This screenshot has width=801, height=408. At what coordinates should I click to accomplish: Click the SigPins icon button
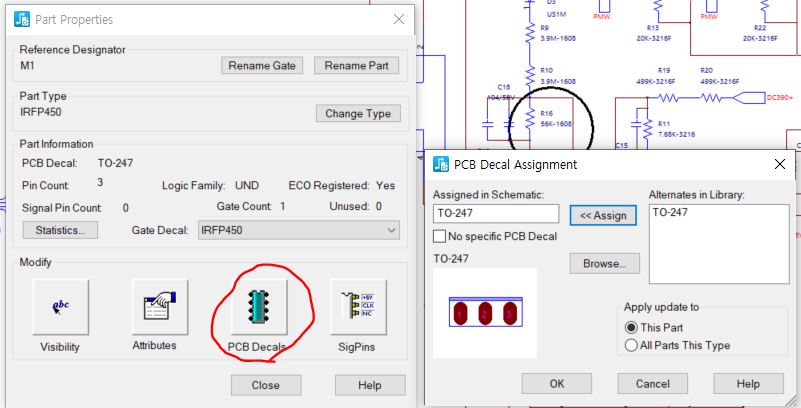pyautogui.click(x=357, y=305)
